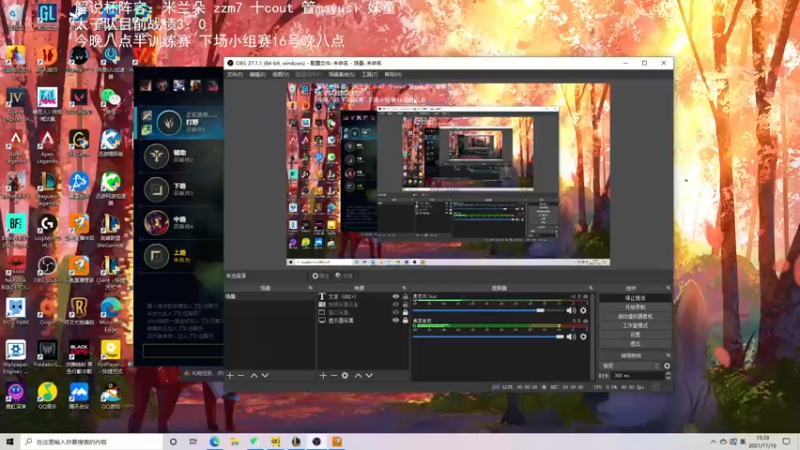
Task: Add a new scene with the plus icon in the Scenes panel
Action: pos(230,376)
